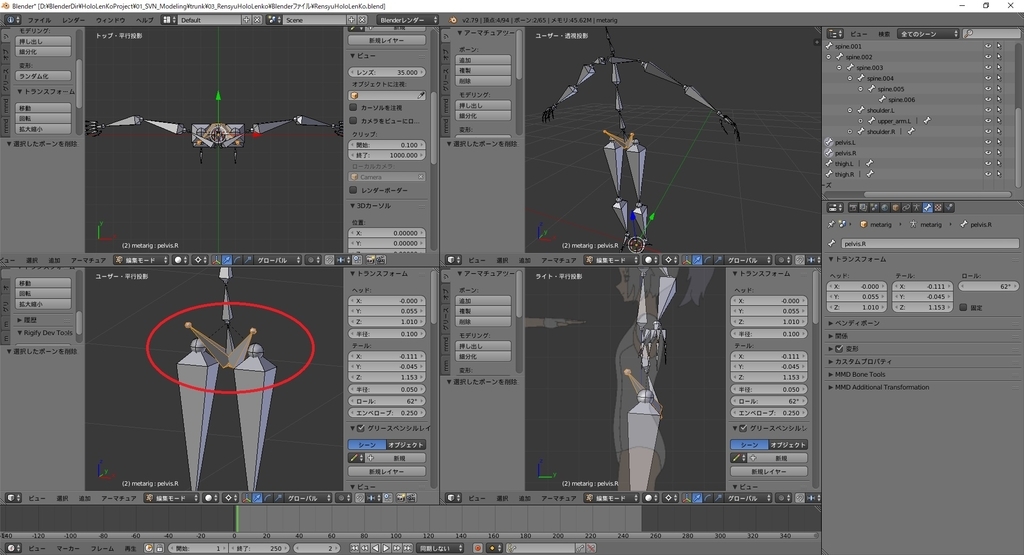The width and height of the screenshot is (1024, 555).
Task: Click the eyedropper next to object focus field
Action: (x=421, y=95)
